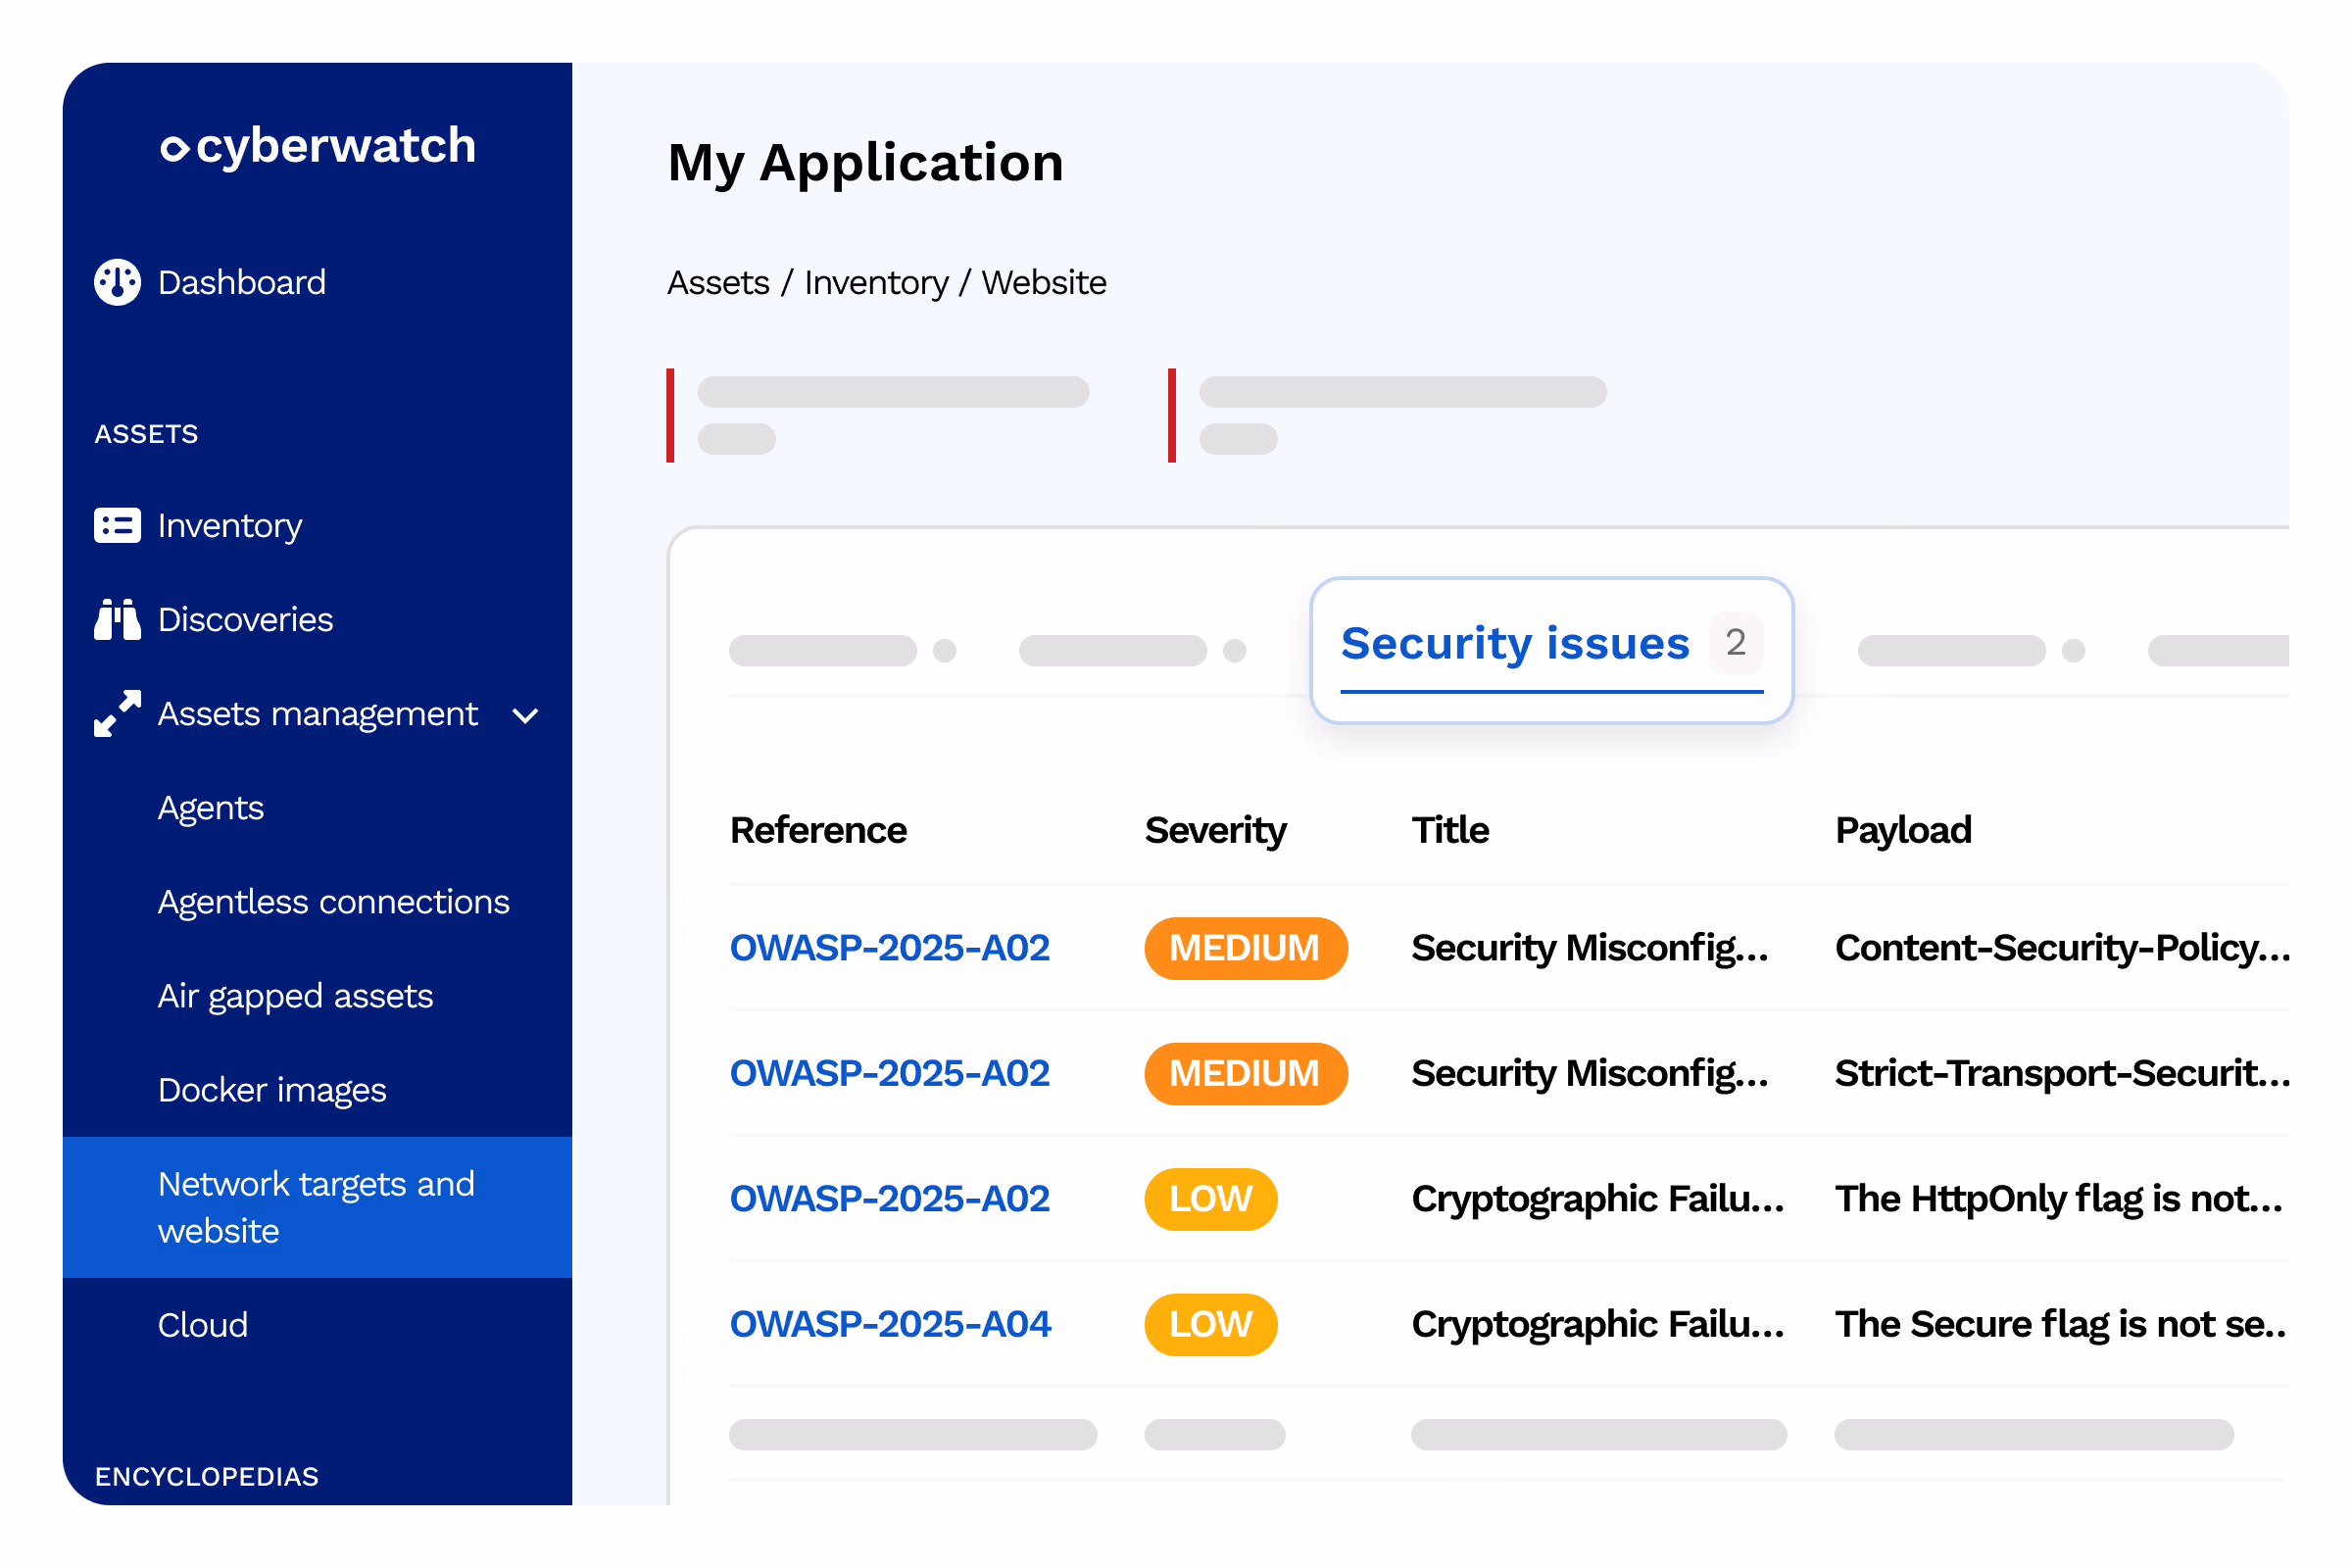This screenshot has width=2352, height=1568.
Task: Click the Dashboard gauge icon
Action: point(118,283)
